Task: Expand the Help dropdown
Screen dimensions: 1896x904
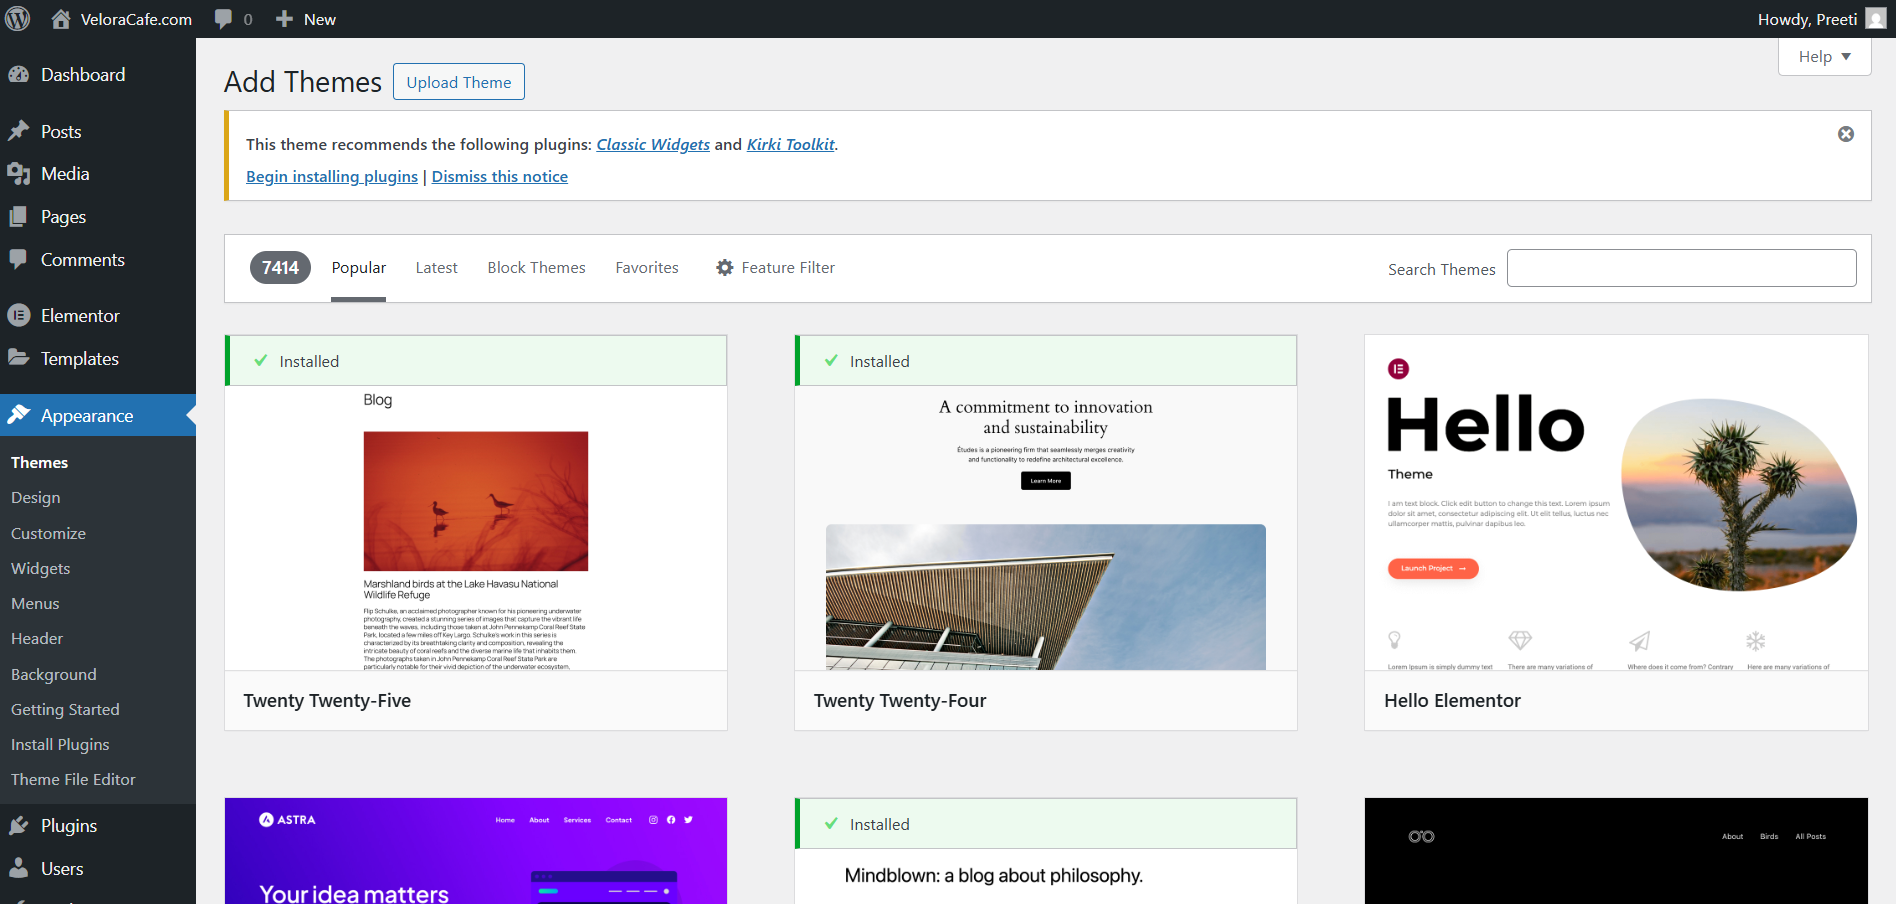Action: pyautogui.click(x=1825, y=57)
